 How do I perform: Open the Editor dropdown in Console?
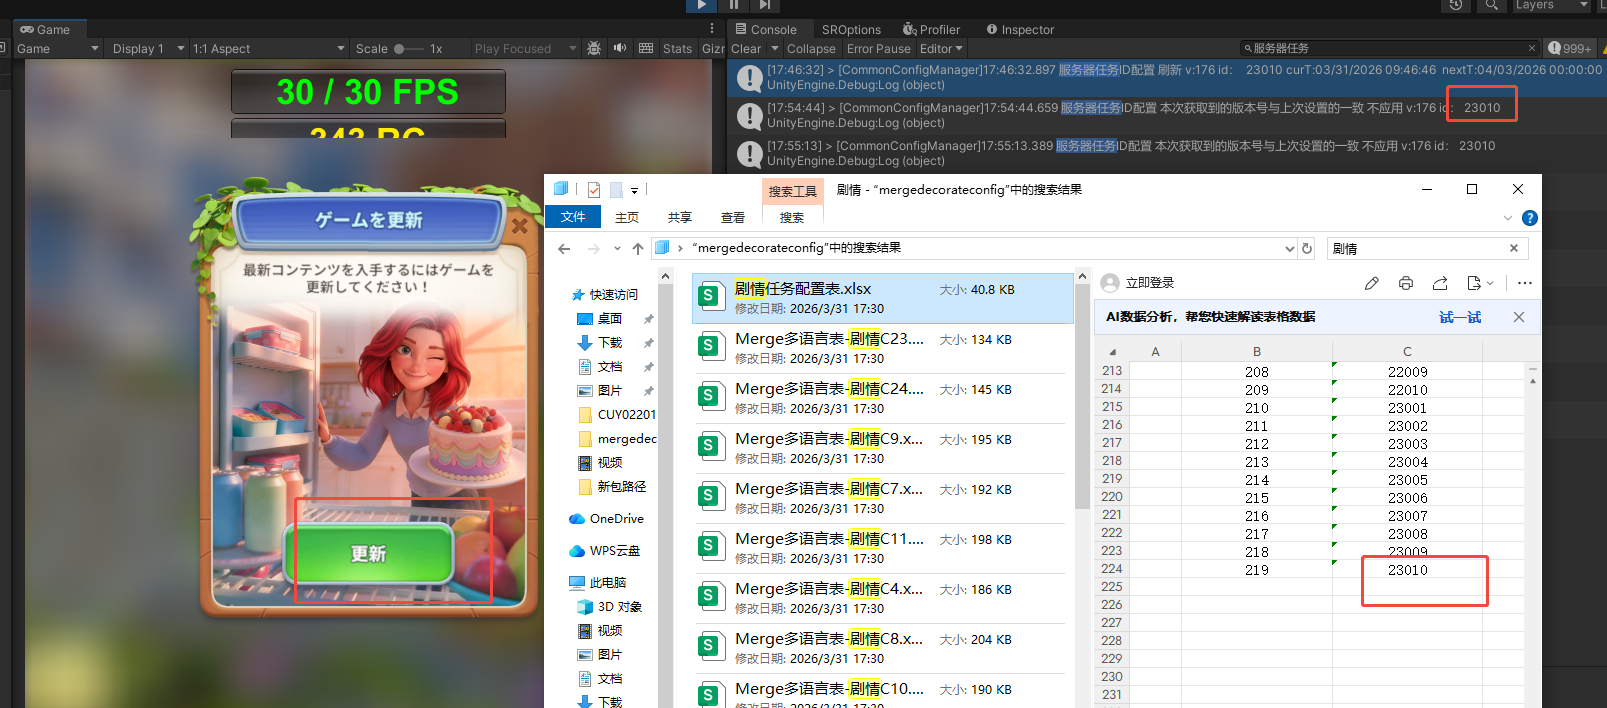tap(941, 48)
